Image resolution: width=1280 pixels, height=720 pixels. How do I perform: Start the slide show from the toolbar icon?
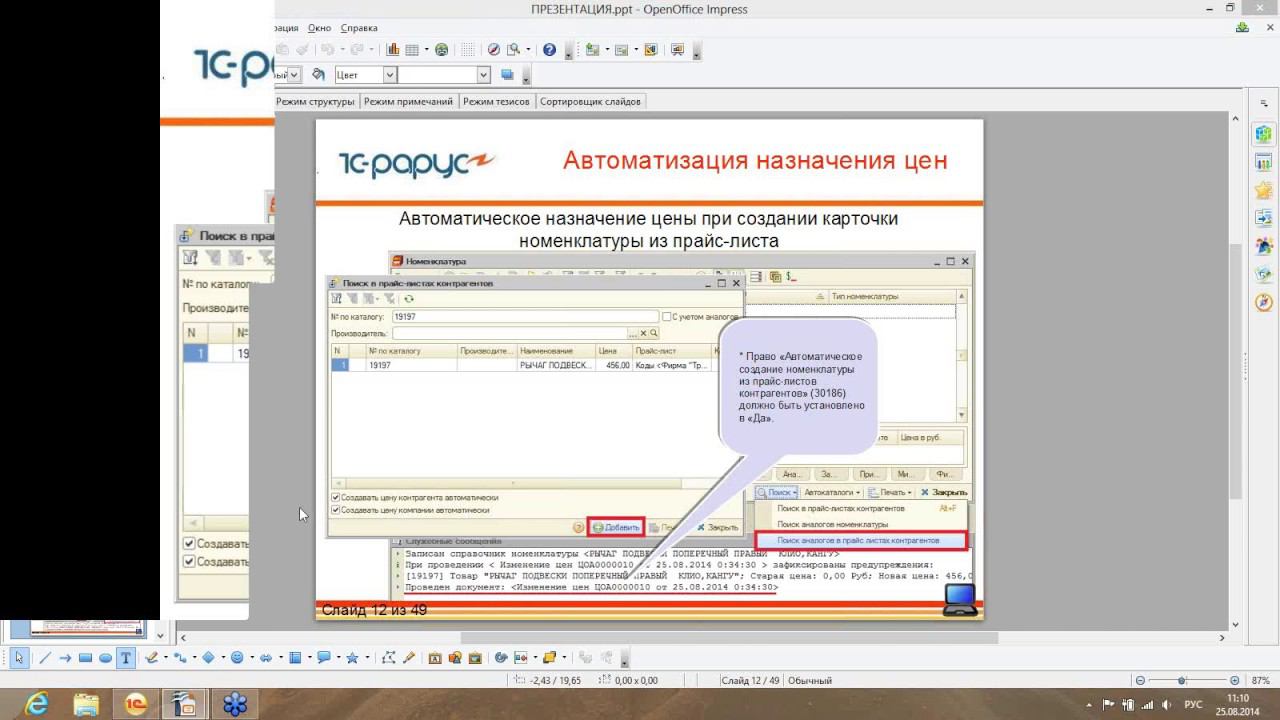pos(678,49)
